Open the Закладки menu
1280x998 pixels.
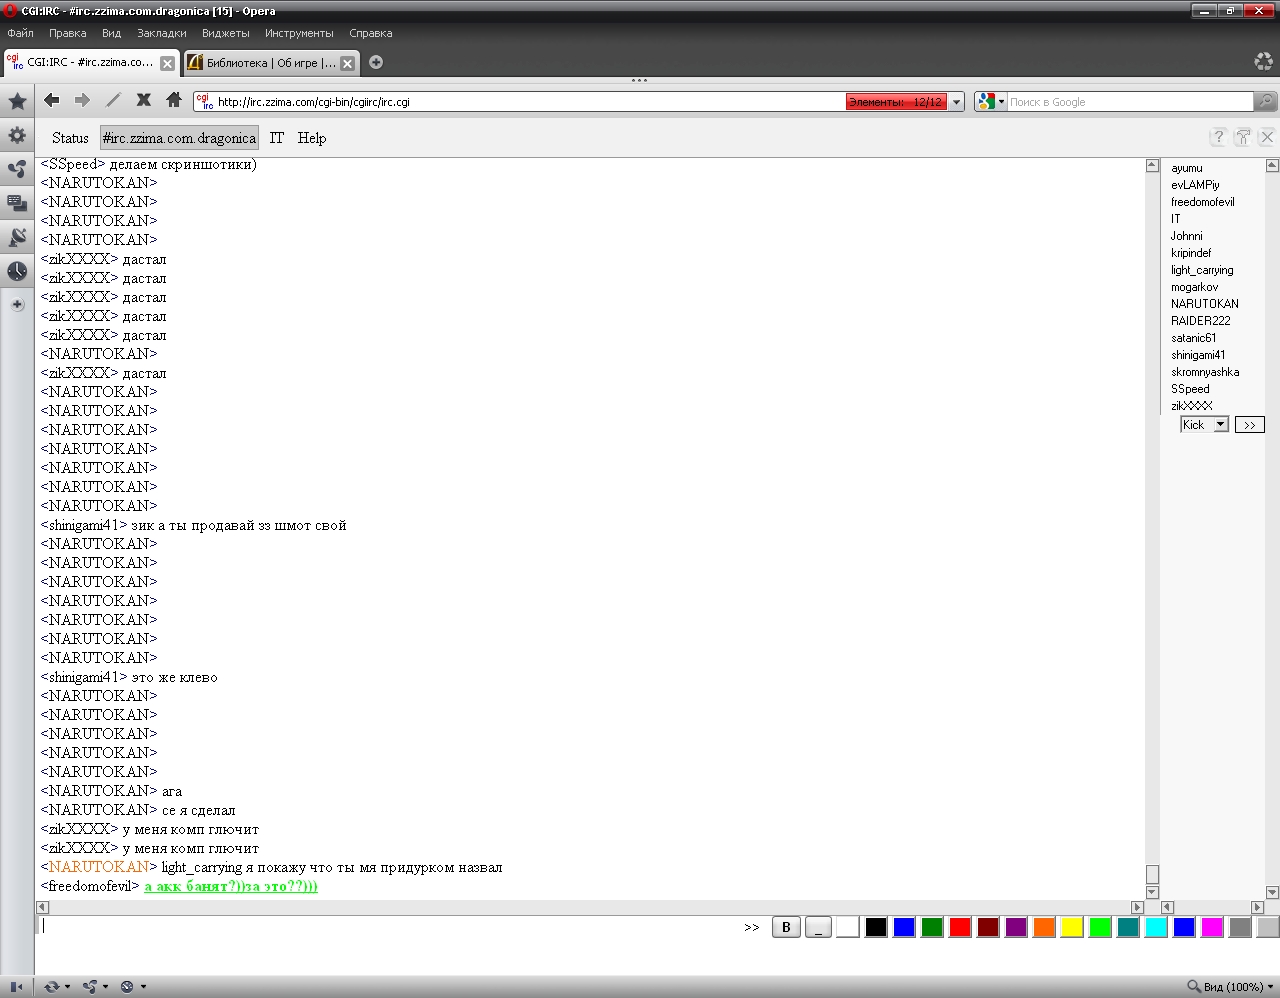[x=161, y=33]
